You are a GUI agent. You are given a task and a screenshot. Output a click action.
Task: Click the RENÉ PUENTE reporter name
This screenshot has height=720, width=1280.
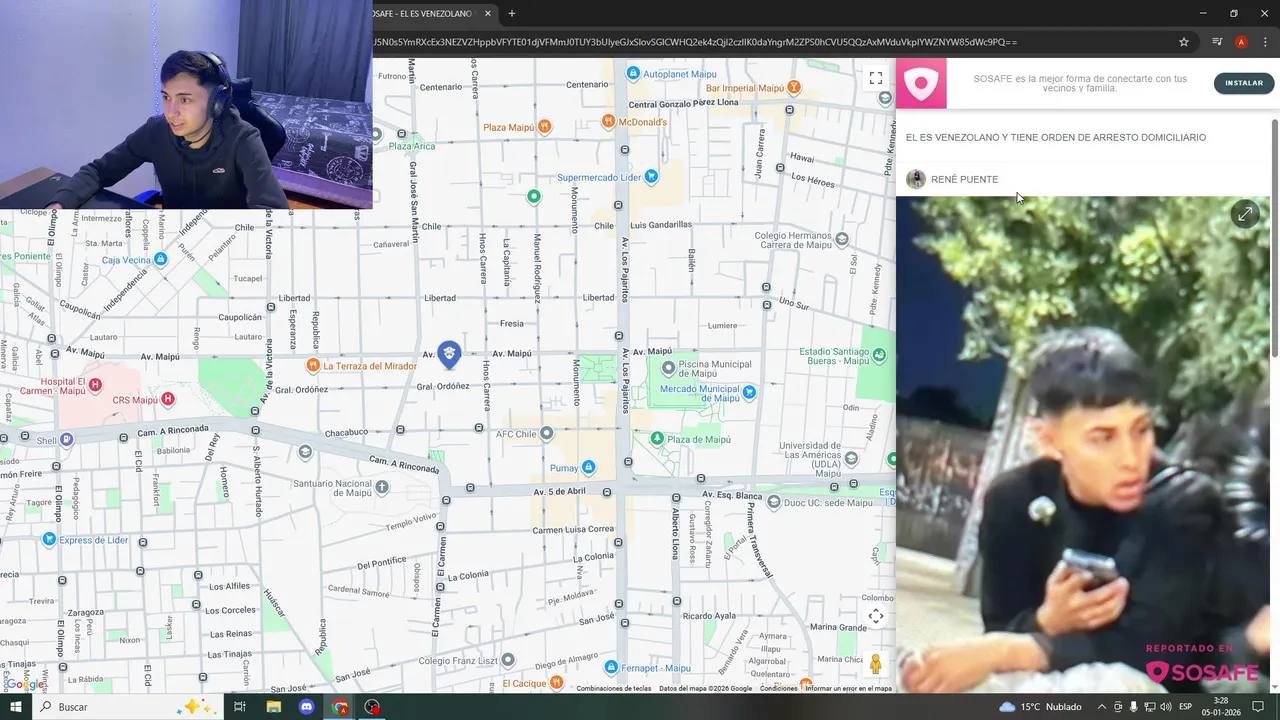tap(964, 179)
